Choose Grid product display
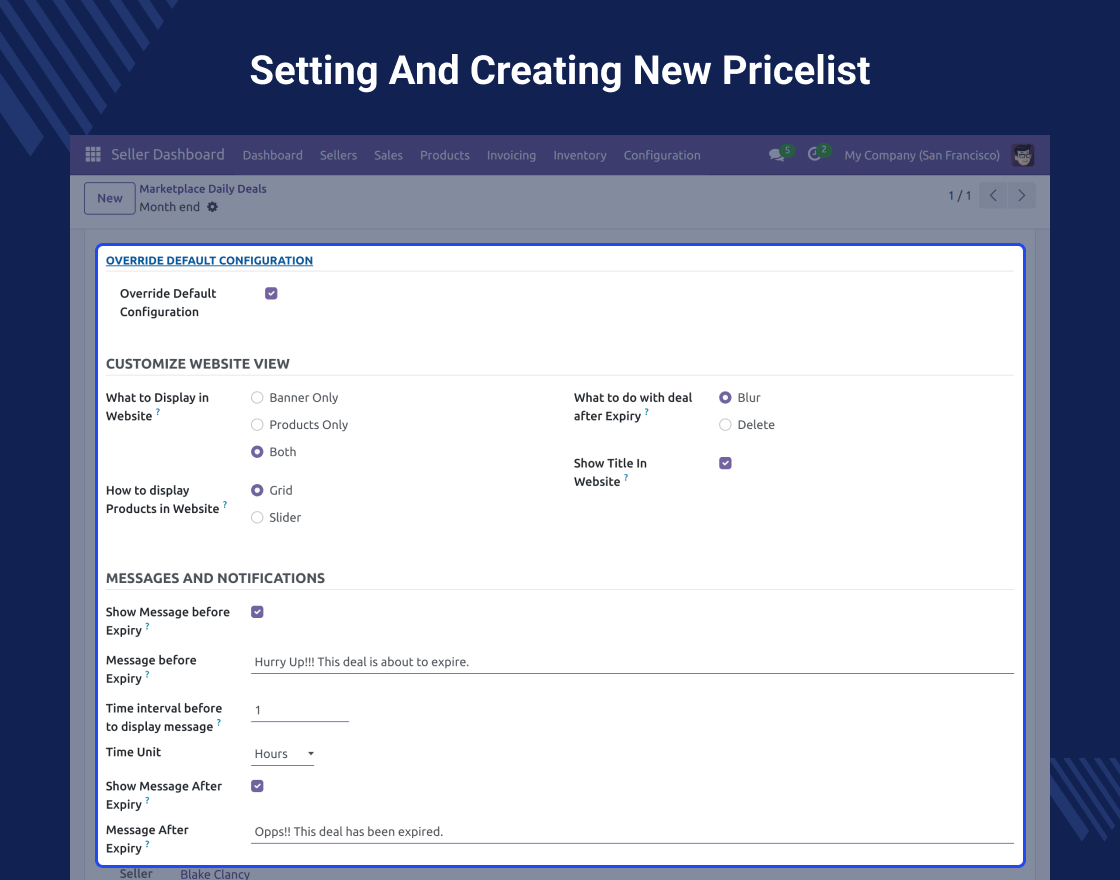 click(257, 491)
